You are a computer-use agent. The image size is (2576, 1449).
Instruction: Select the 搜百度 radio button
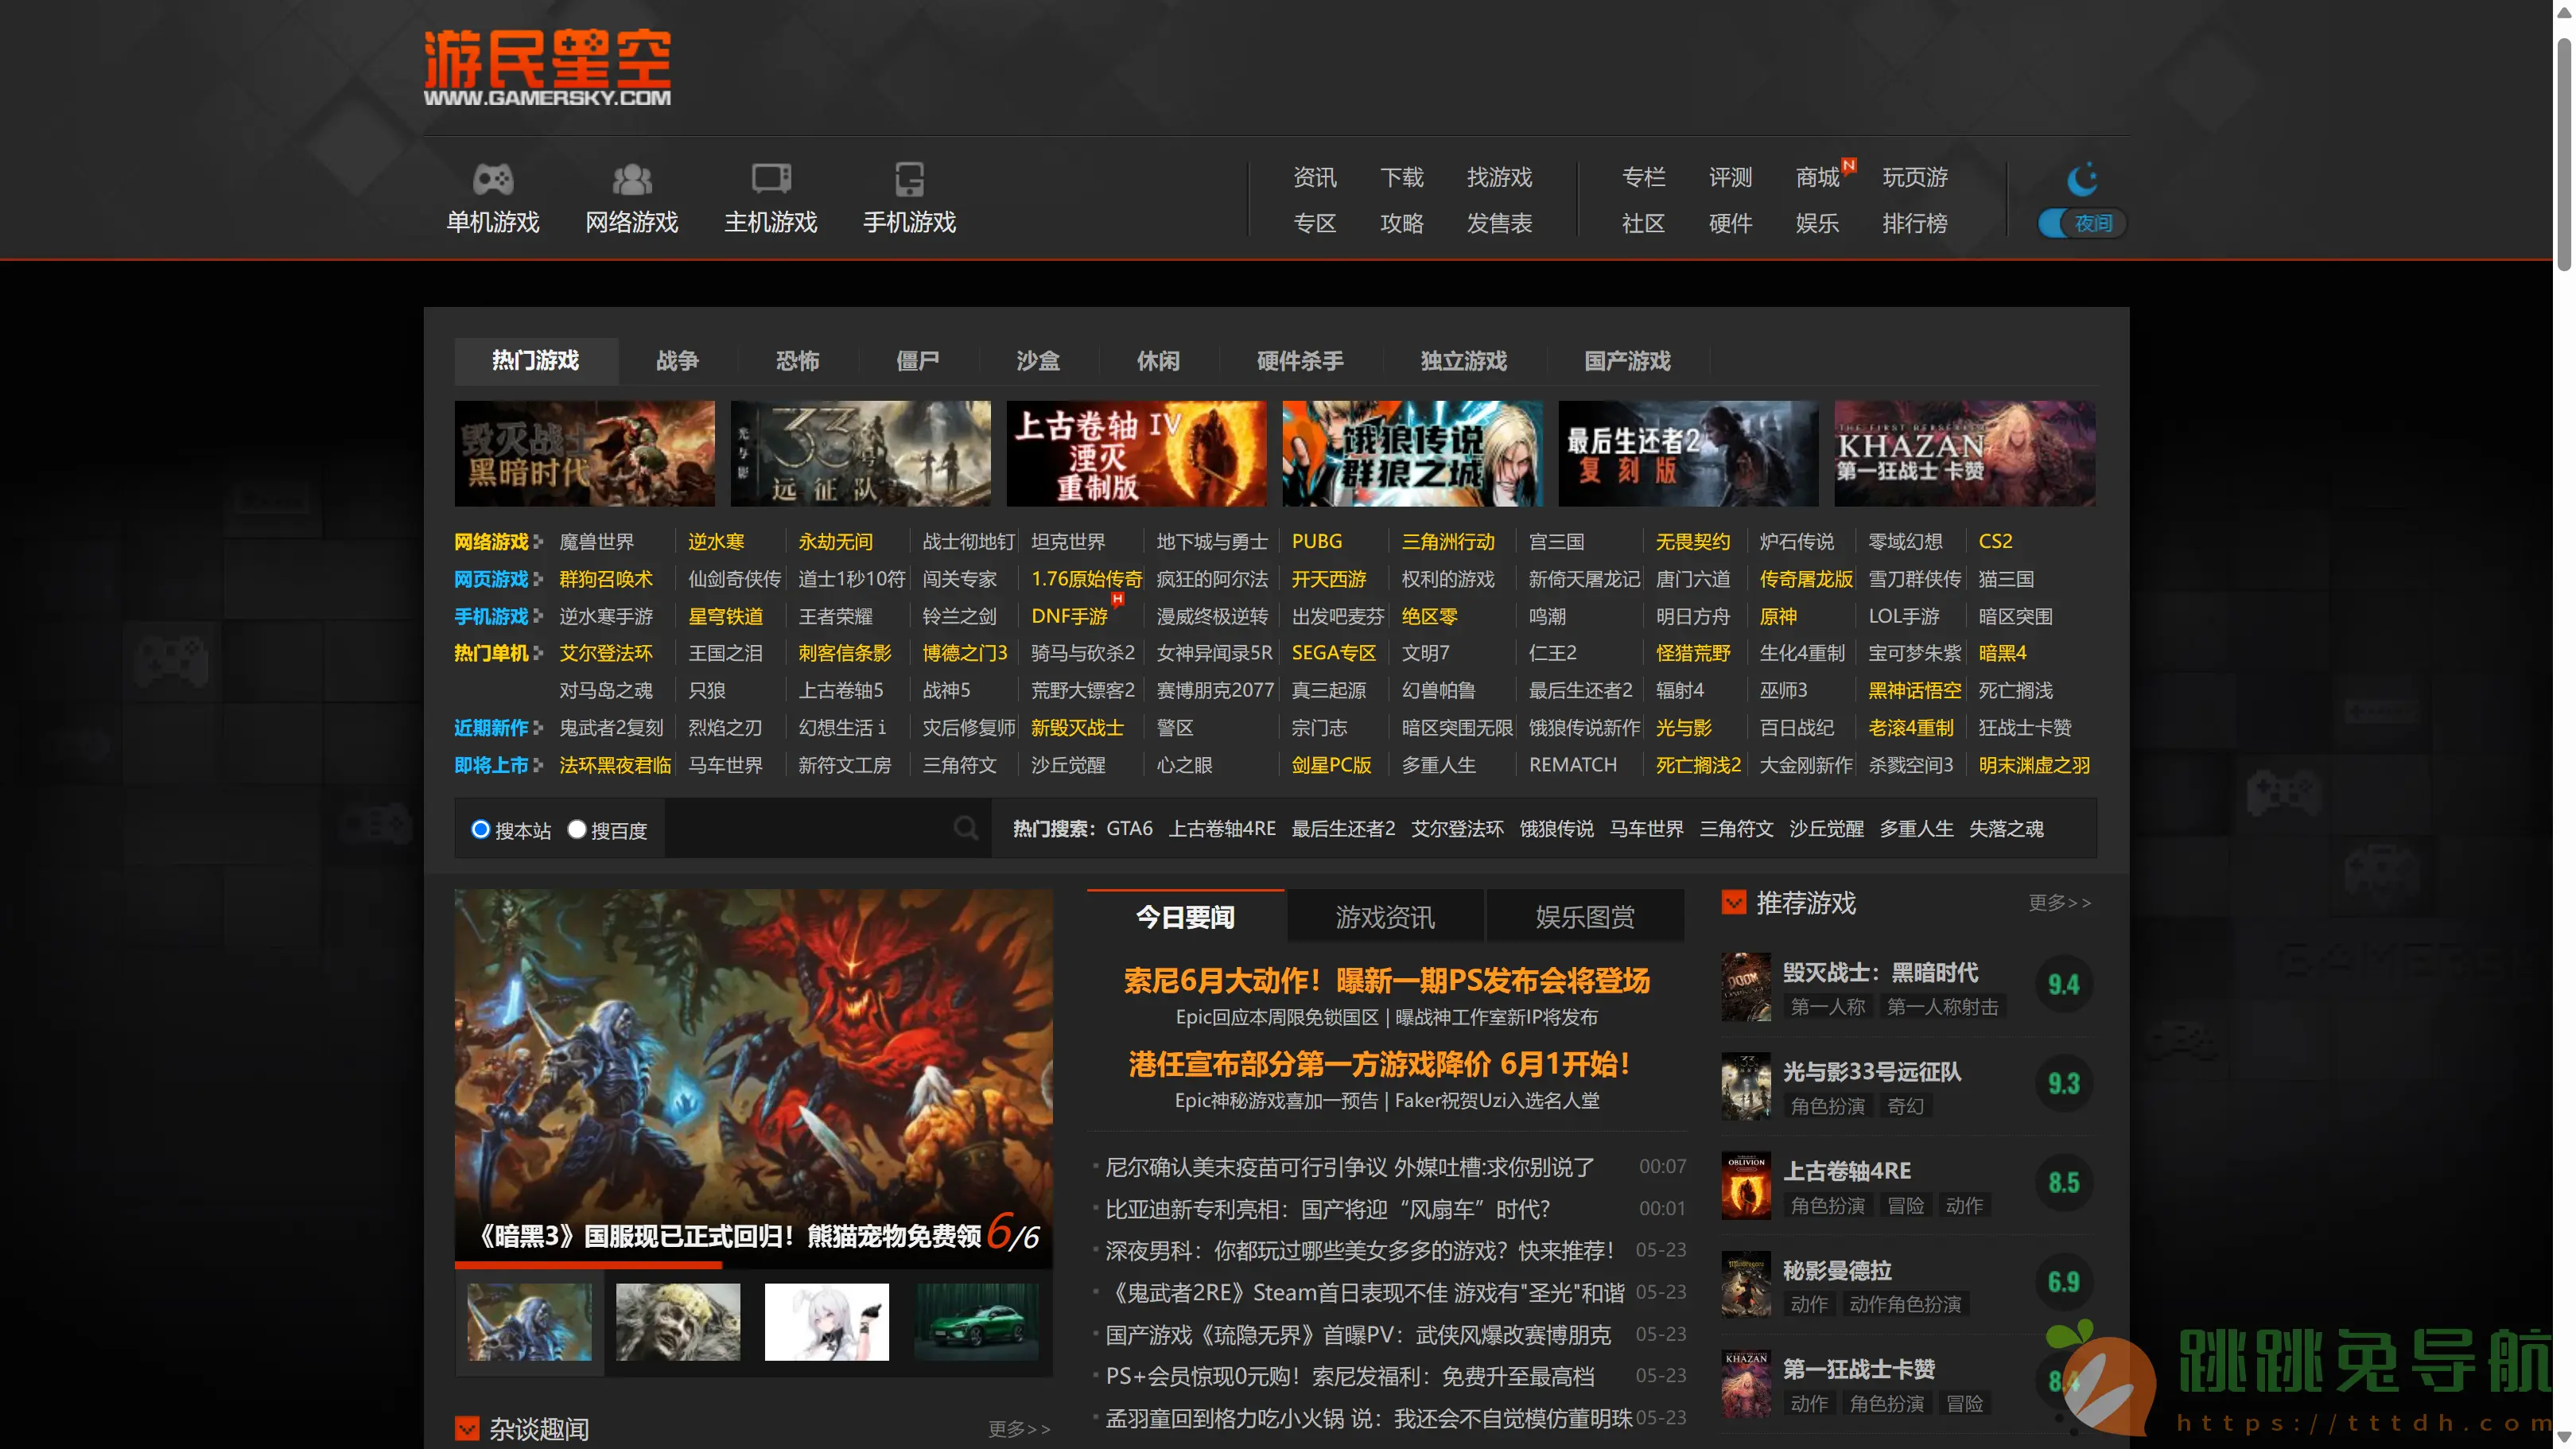(576, 829)
